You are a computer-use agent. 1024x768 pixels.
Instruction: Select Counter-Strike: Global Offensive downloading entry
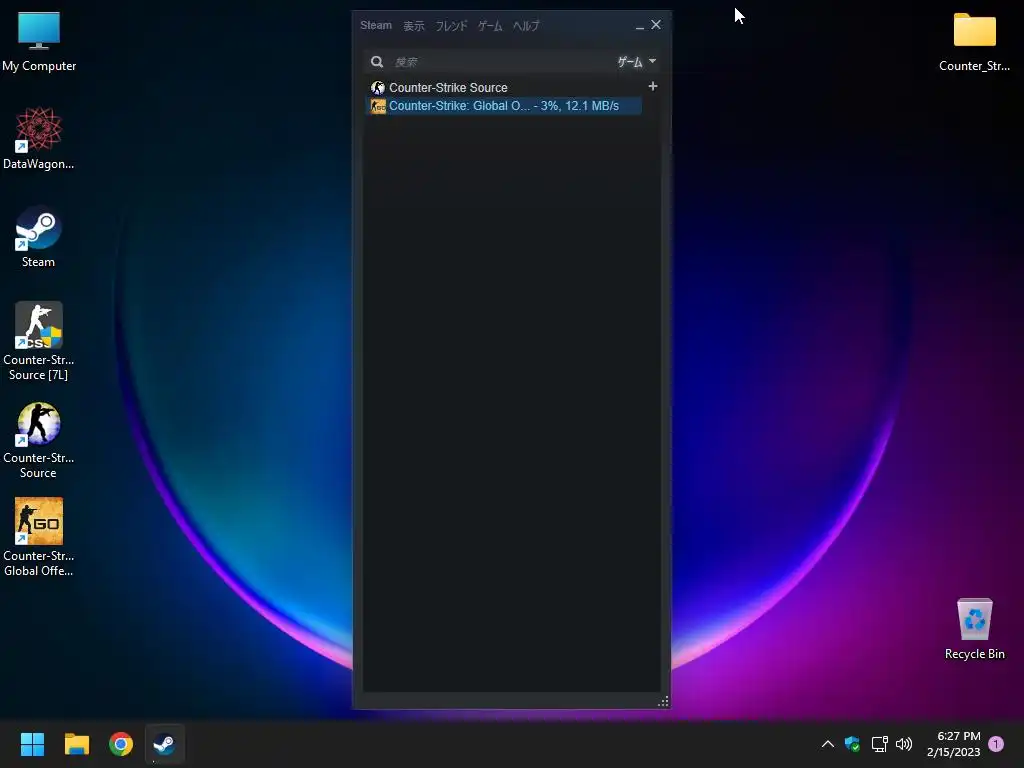click(504, 106)
